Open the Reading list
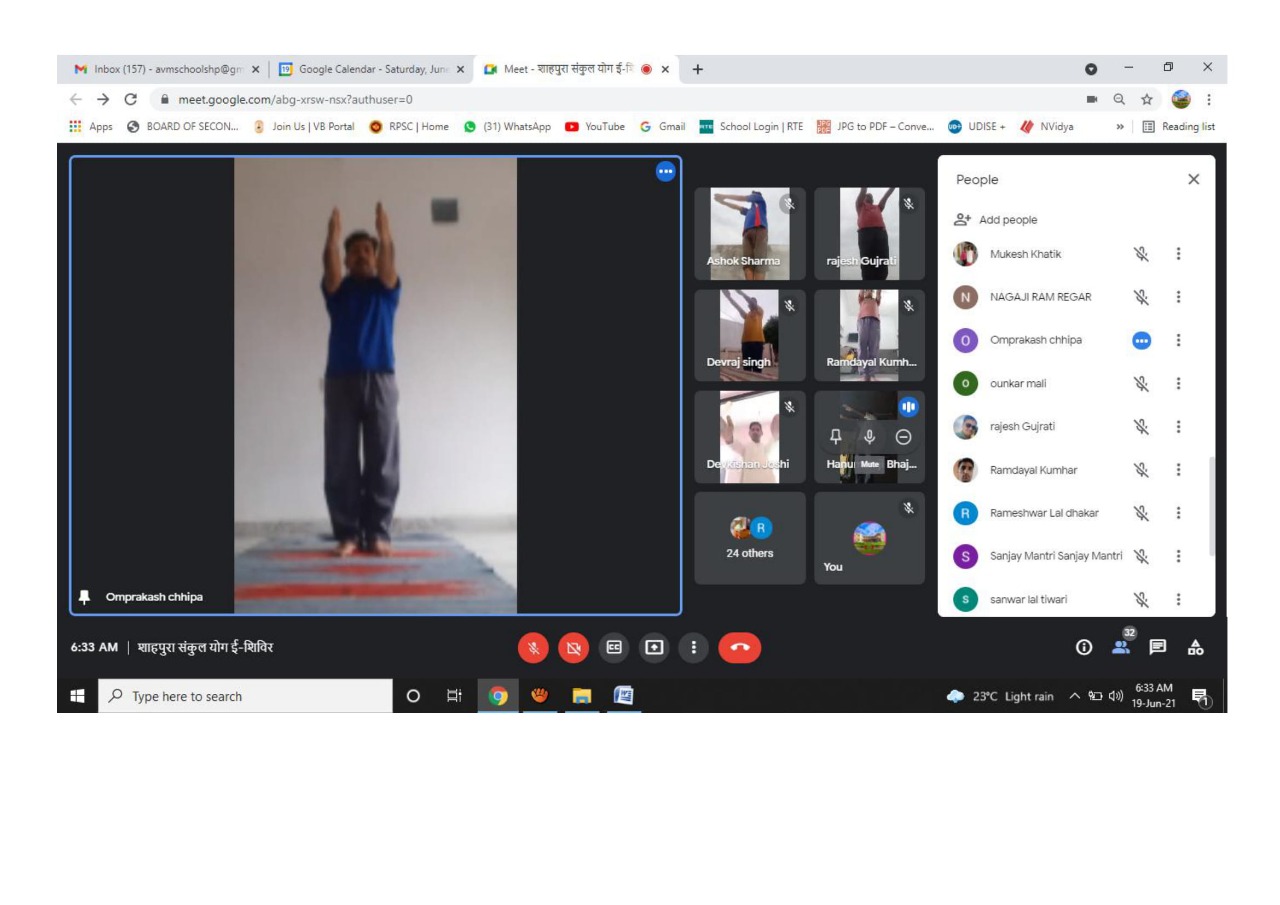1280x905 pixels. 1178,127
